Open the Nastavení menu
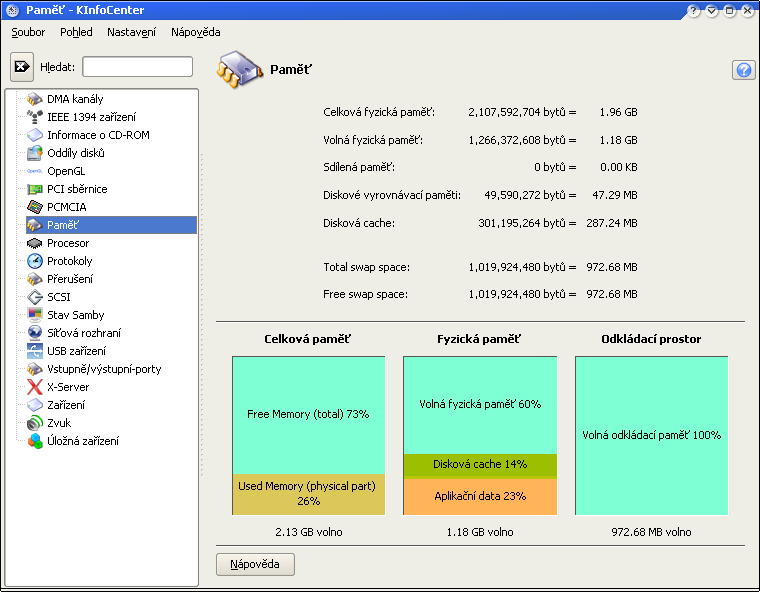 click(131, 32)
